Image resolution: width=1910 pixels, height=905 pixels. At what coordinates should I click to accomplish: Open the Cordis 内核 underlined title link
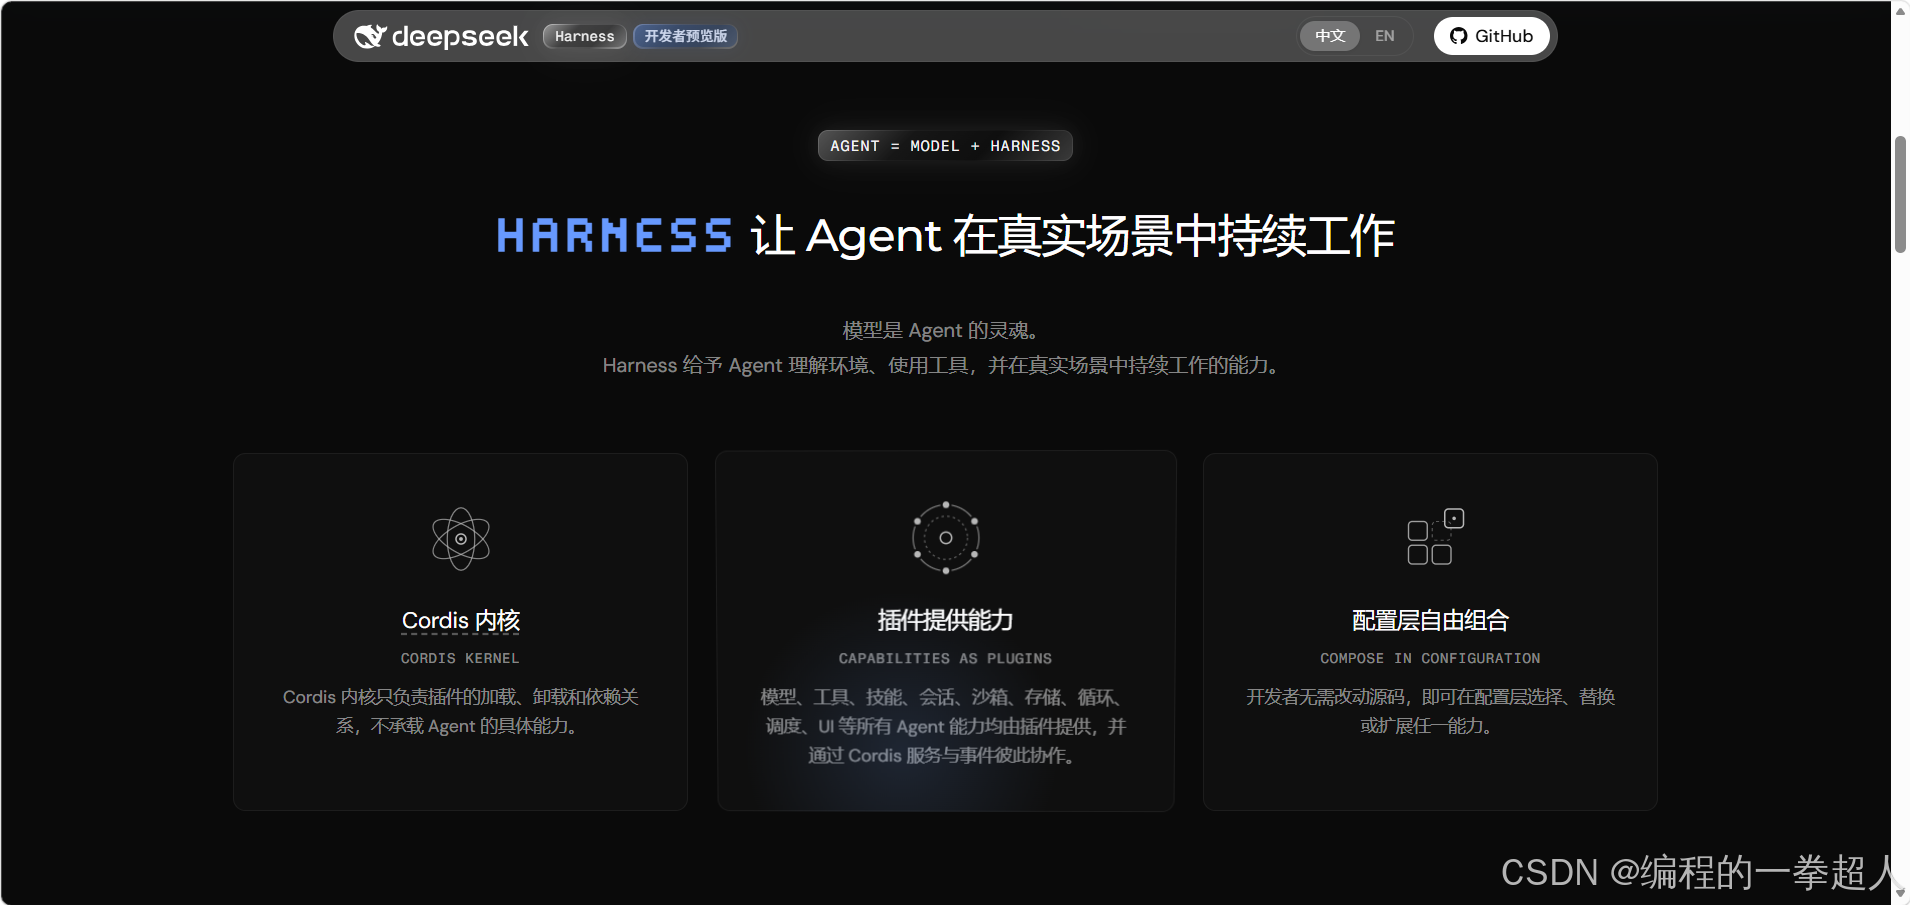[461, 621]
